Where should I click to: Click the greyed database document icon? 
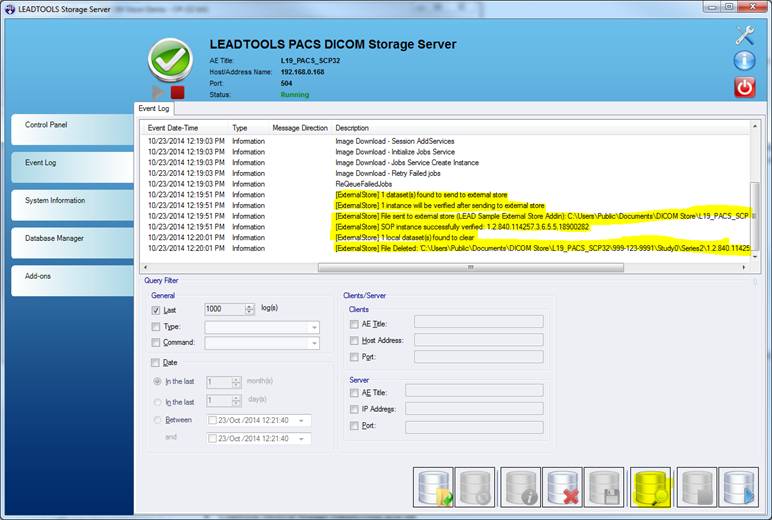click(697, 488)
